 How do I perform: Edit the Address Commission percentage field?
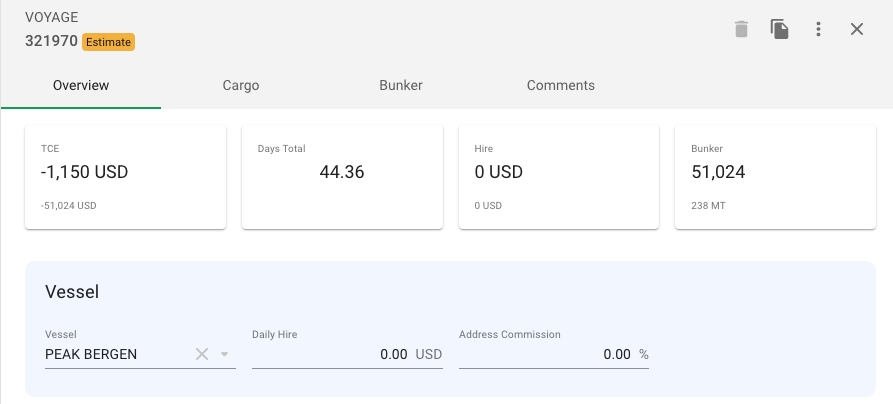pos(545,354)
